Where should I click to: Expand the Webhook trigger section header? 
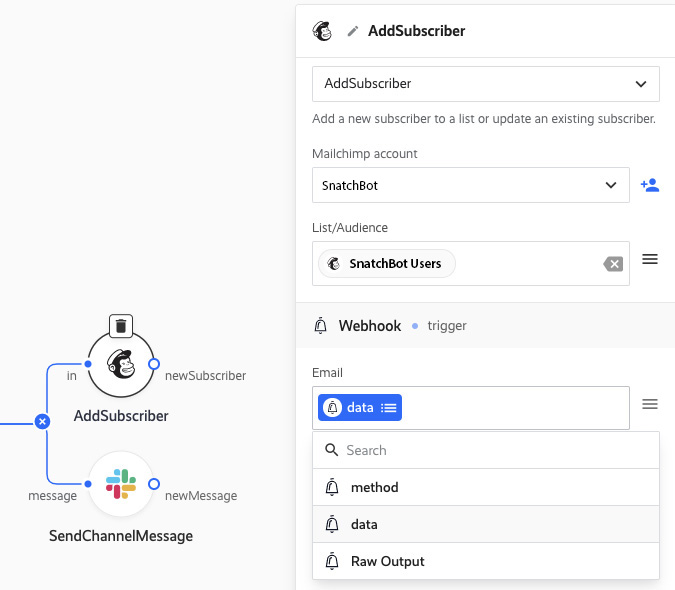(485, 325)
